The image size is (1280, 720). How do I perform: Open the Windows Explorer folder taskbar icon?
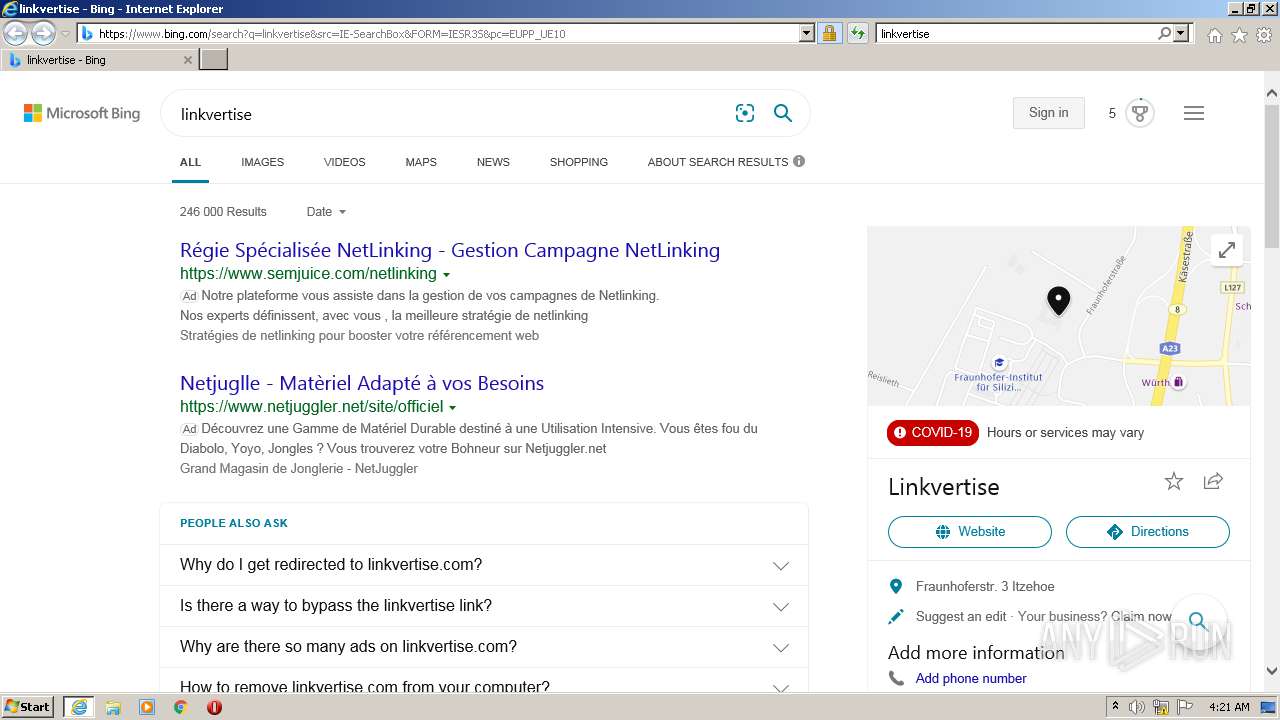pos(113,707)
